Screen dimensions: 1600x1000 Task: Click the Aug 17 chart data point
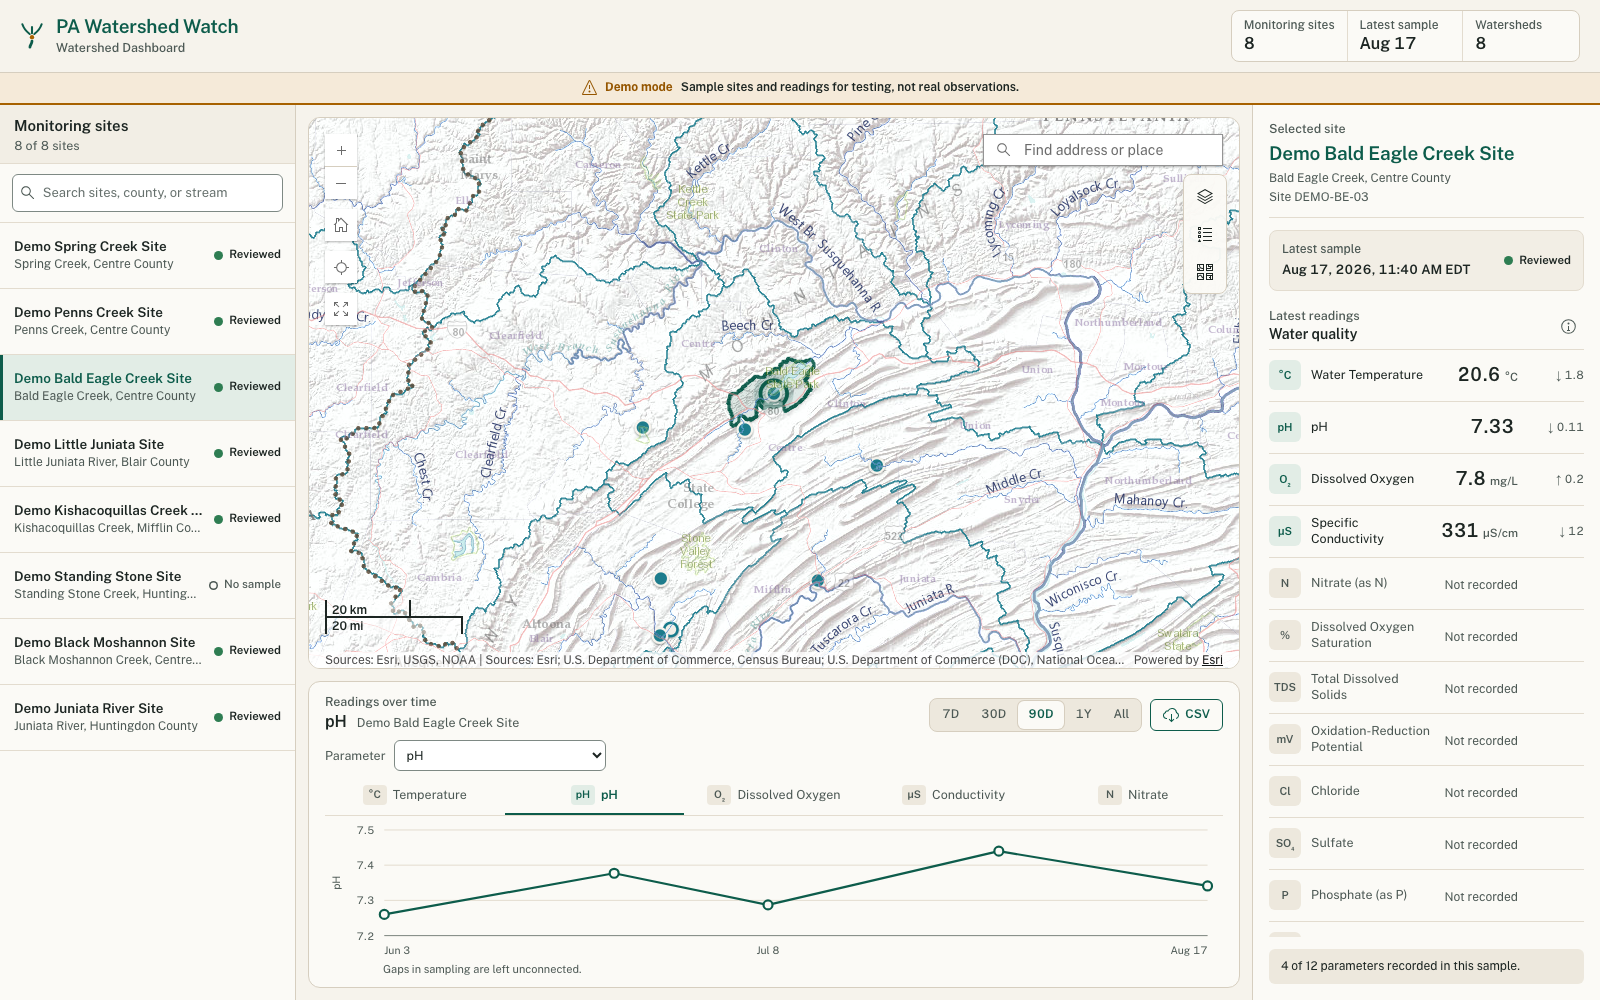coord(1207,886)
